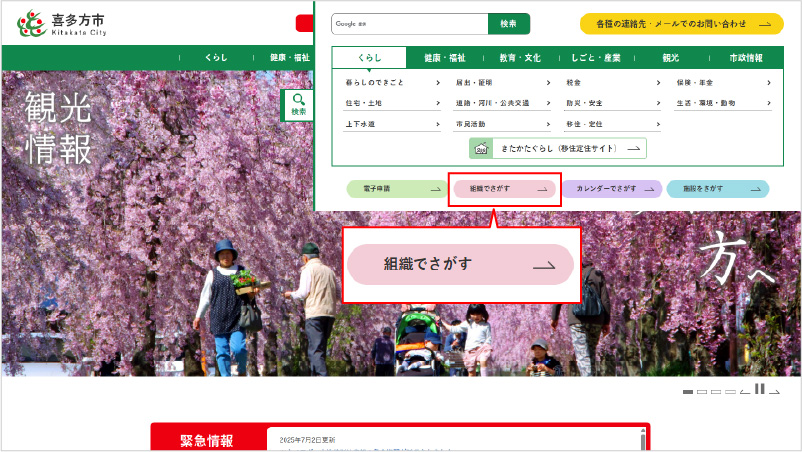This screenshot has height=452, width=802.
Task: Switch to the 観光 tab
Action: [671, 58]
